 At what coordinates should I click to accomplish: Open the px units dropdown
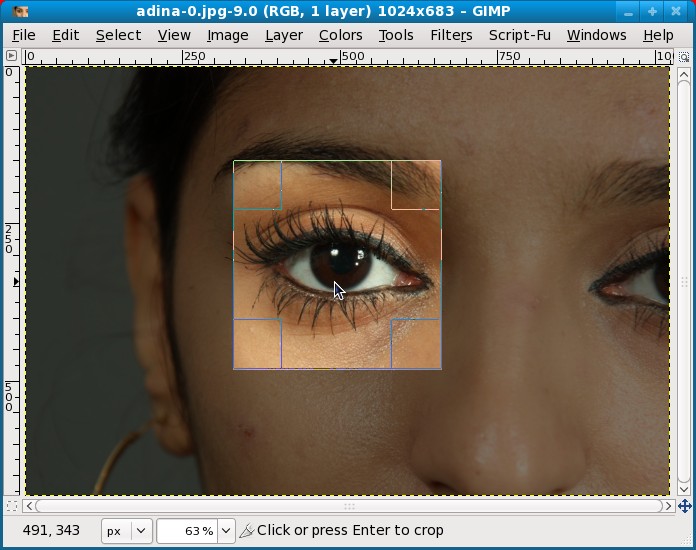click(127, 531)
